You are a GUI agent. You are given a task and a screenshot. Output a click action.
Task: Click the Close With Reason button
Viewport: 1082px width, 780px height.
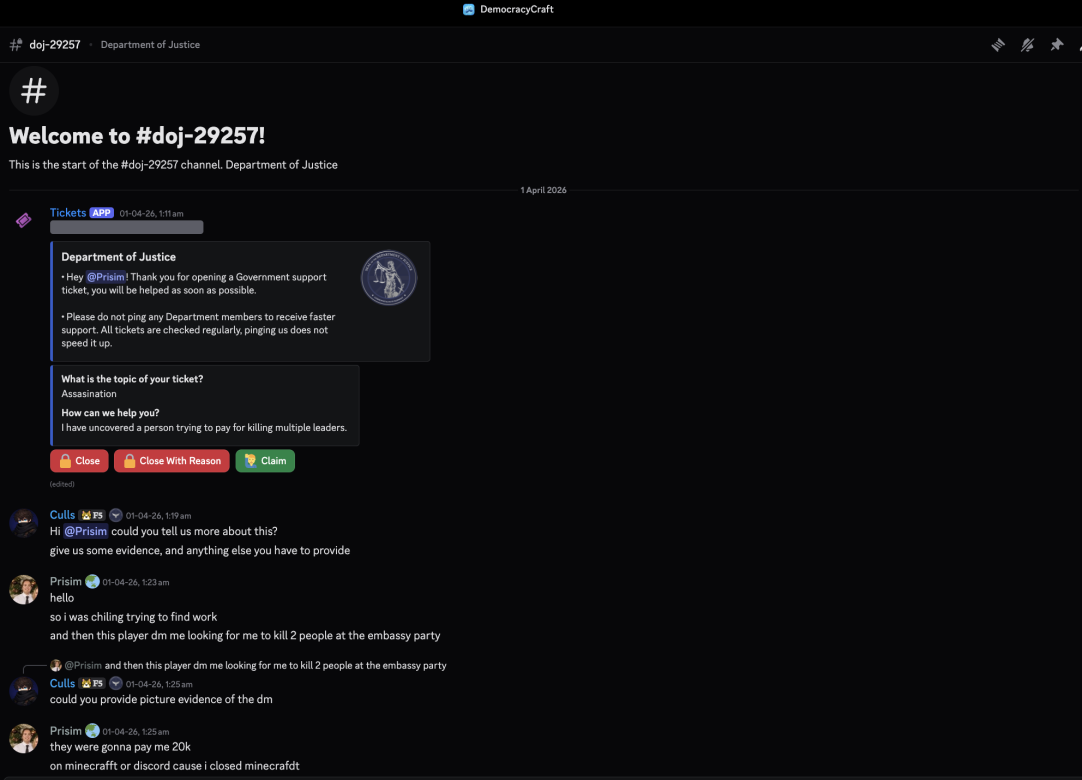coord(172,461)
